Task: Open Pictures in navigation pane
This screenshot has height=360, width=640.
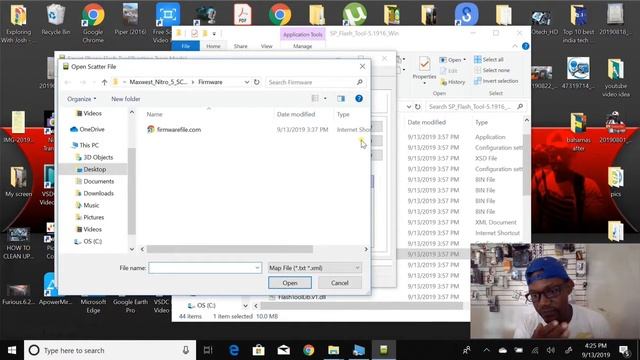Action: pos(90,217)
